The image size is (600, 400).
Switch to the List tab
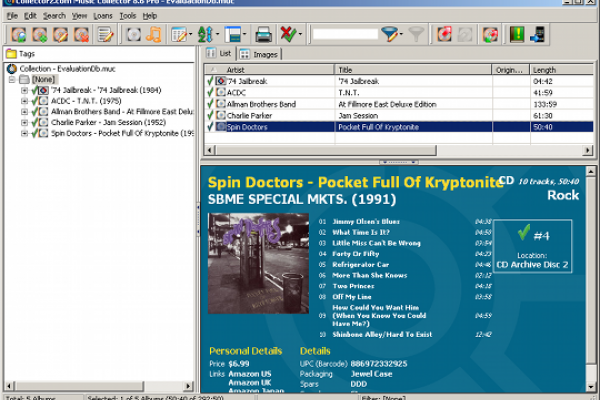(219, 54)
